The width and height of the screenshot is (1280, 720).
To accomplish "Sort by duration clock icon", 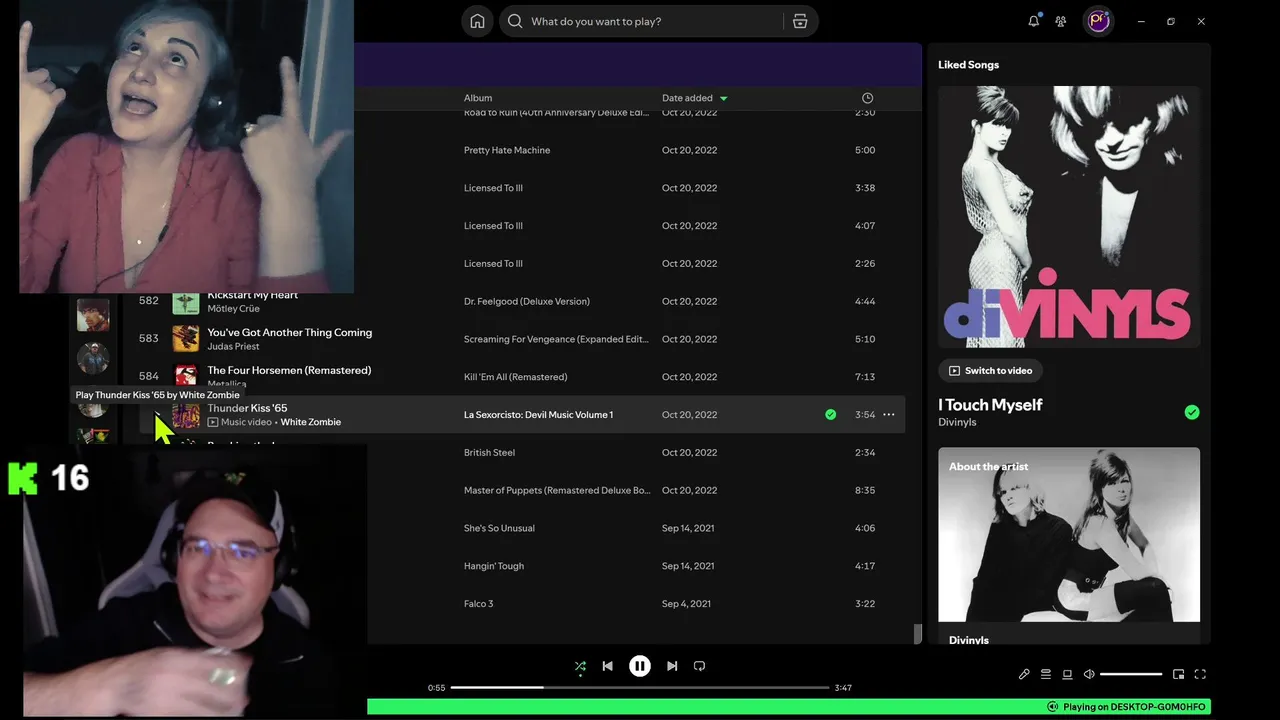I will coord(867,98).
